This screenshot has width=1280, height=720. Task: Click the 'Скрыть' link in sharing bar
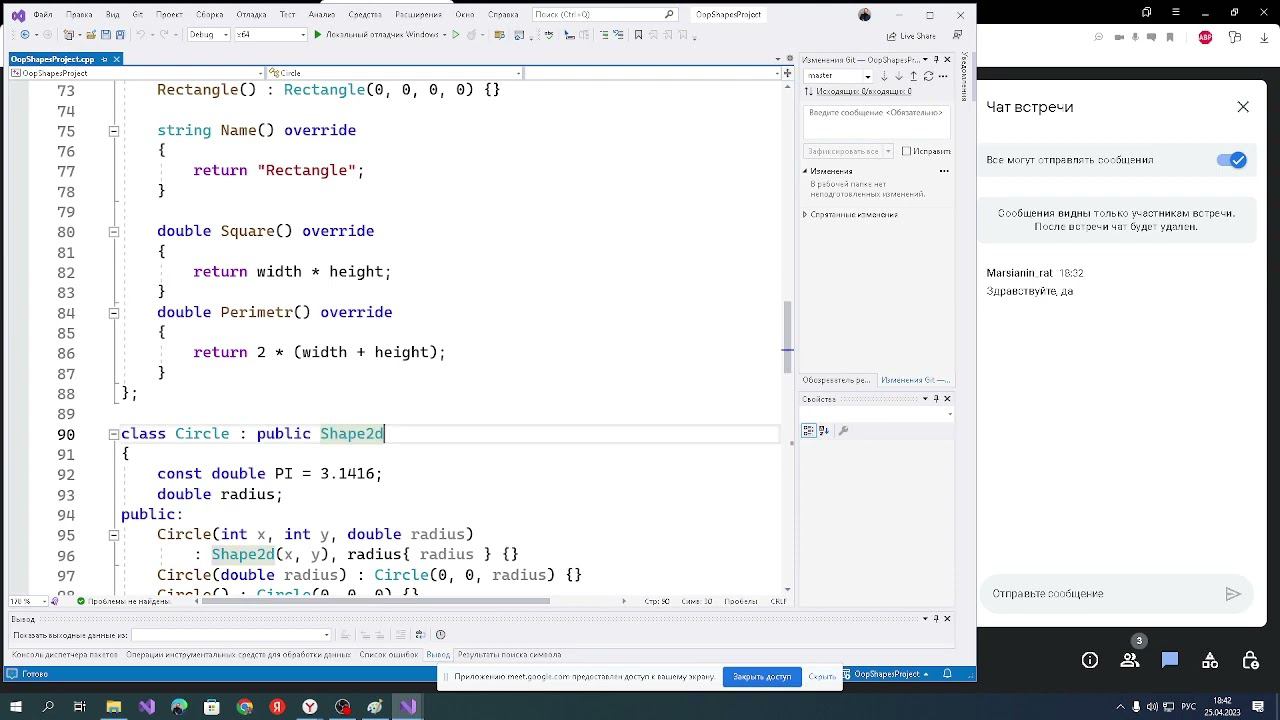[x=822, y=677]
